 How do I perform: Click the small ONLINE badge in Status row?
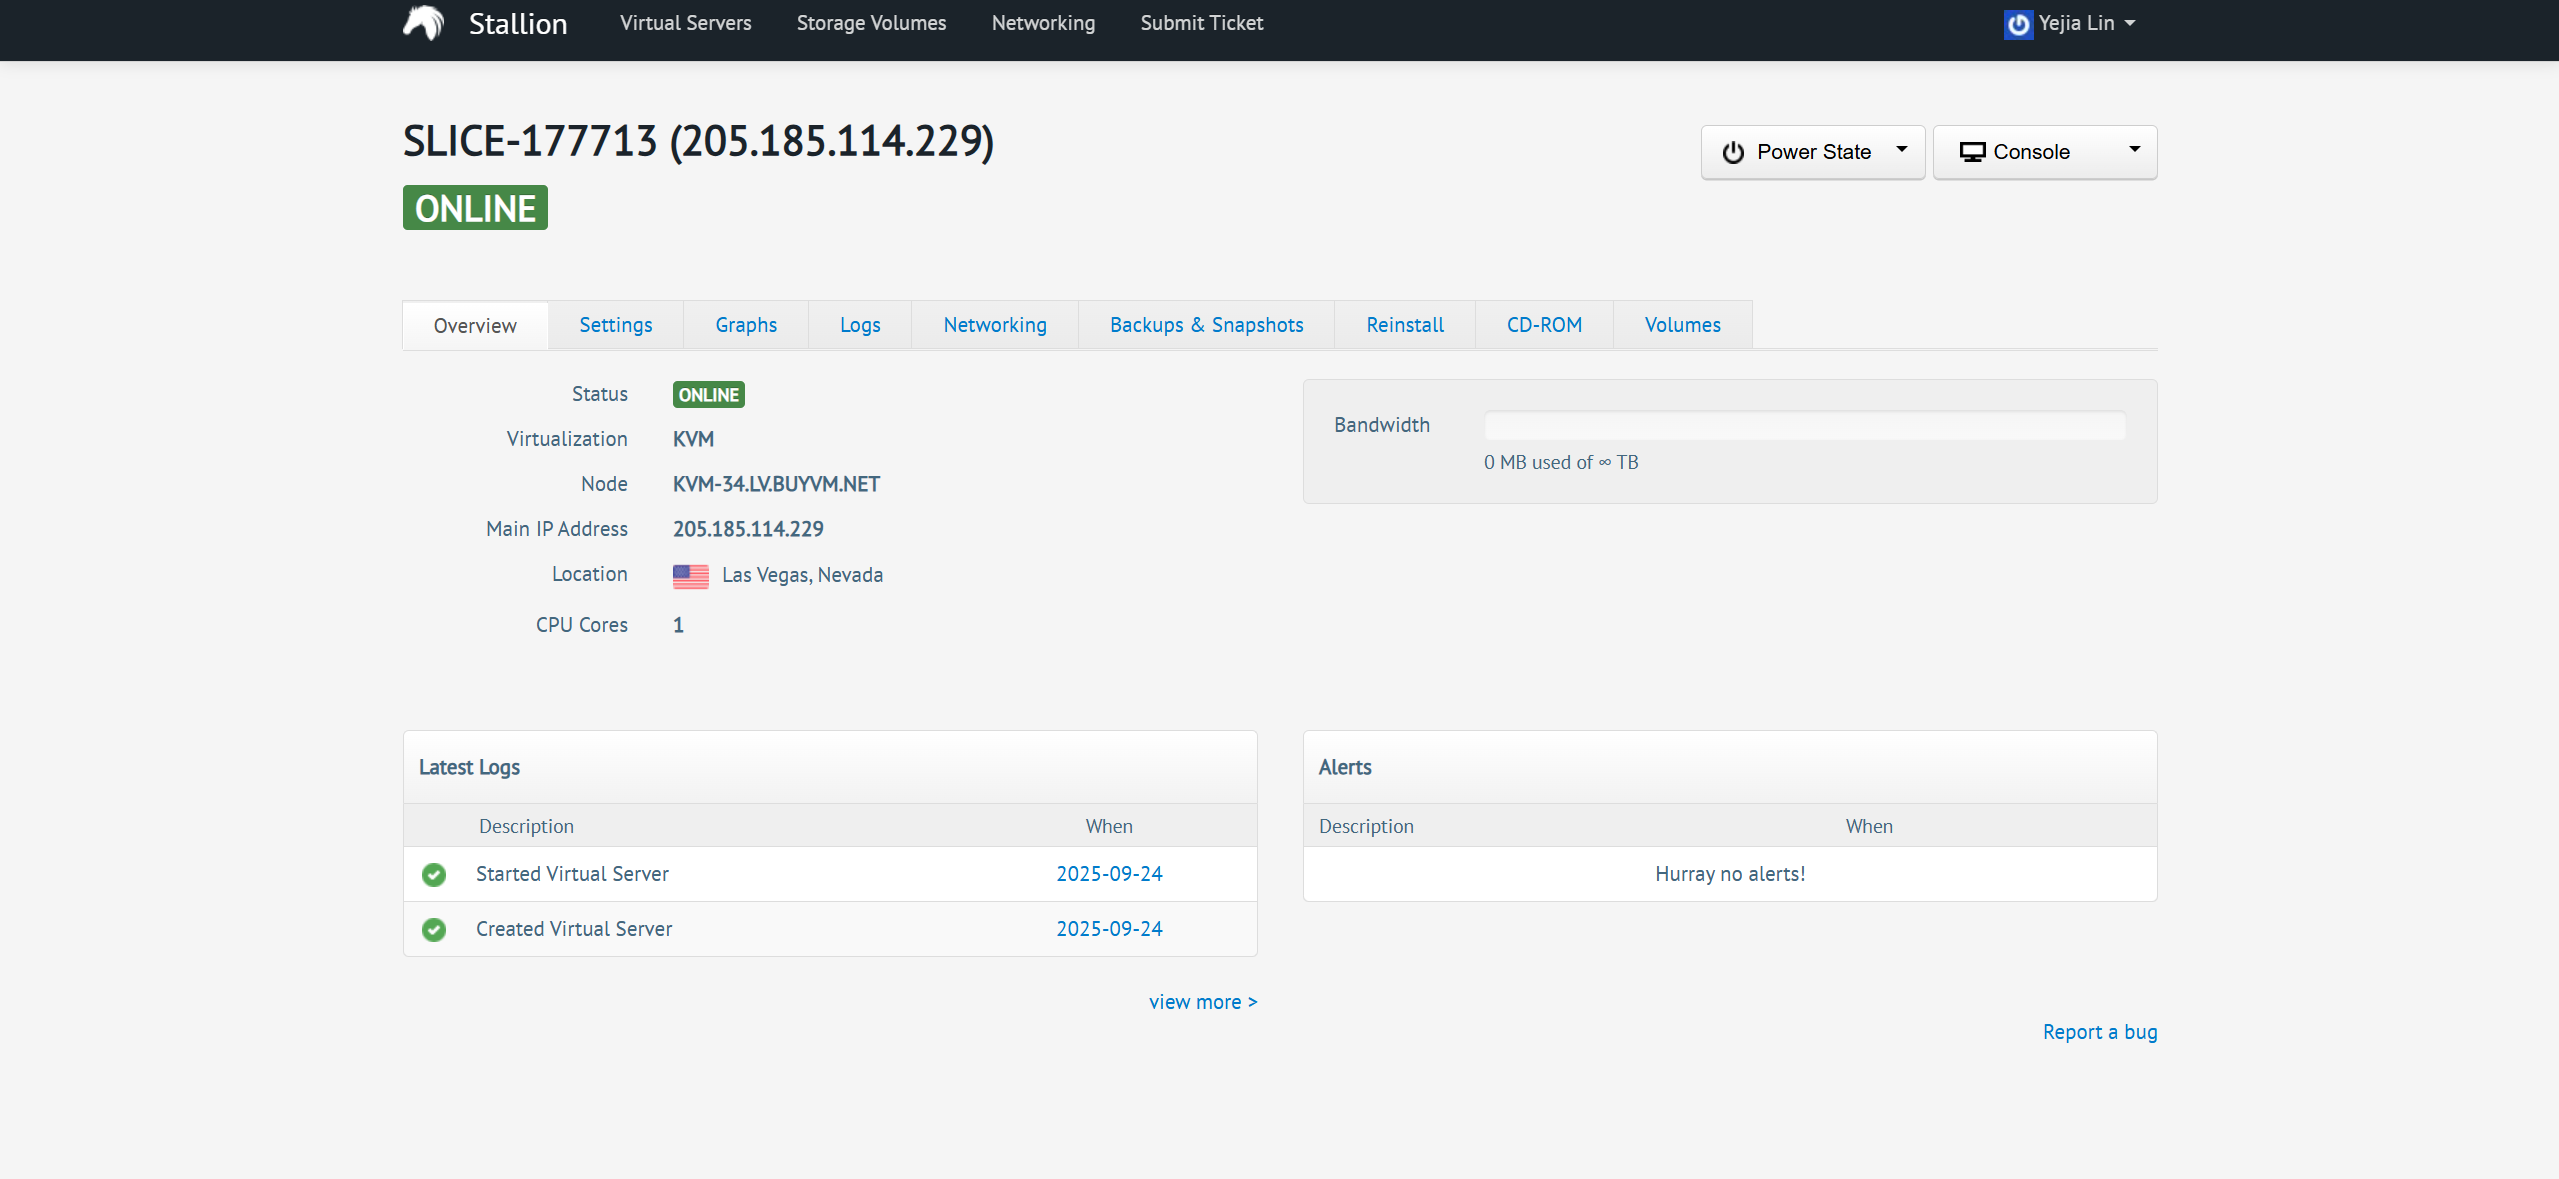point(709,395)
